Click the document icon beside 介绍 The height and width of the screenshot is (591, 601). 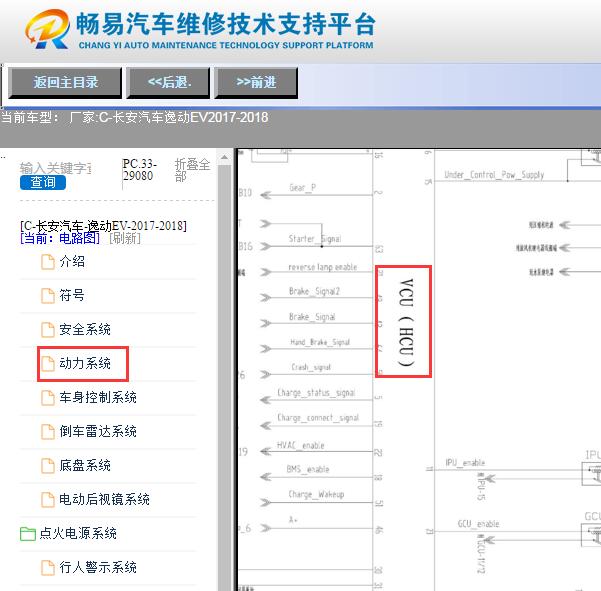click(x=48, y=262)
